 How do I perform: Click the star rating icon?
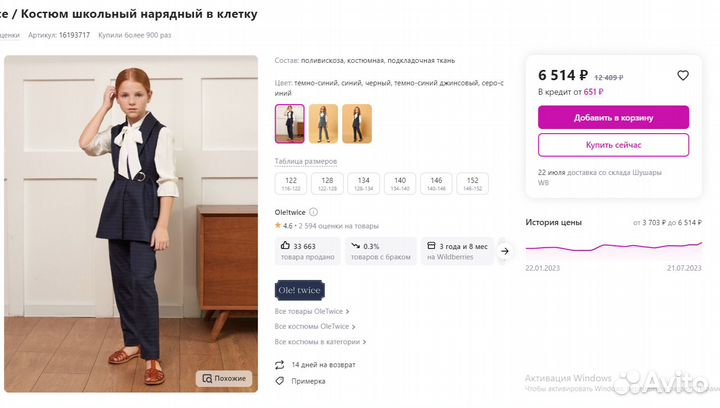[278, 226]
